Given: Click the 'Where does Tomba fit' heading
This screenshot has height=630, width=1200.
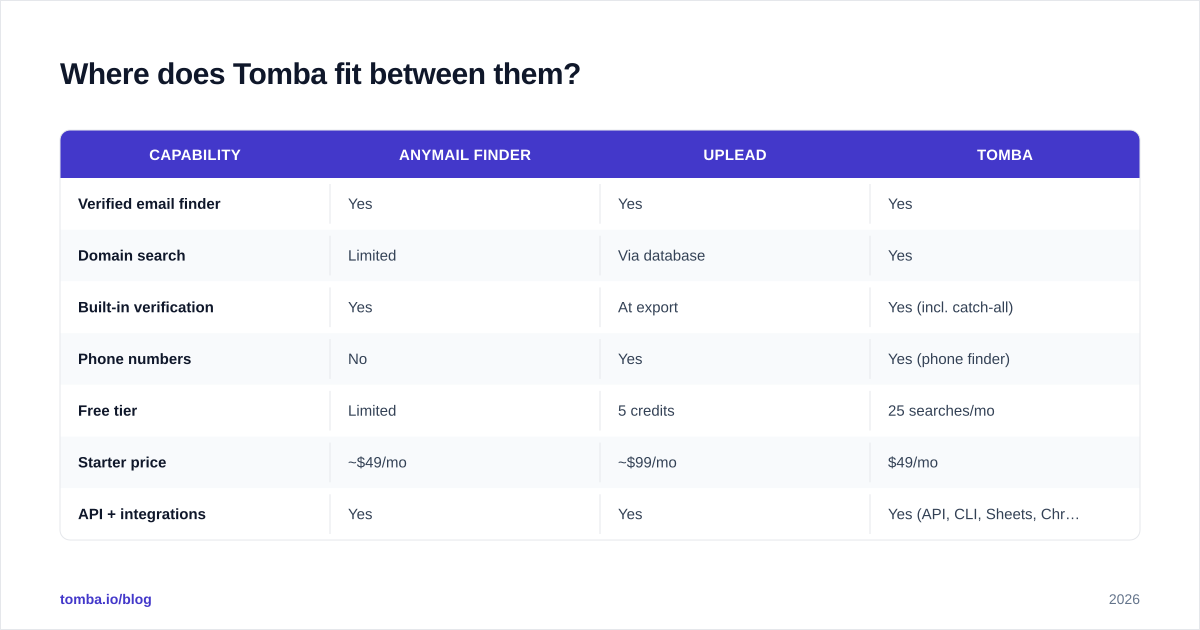Looking at the screenshot, I should (x=320, y=74).
